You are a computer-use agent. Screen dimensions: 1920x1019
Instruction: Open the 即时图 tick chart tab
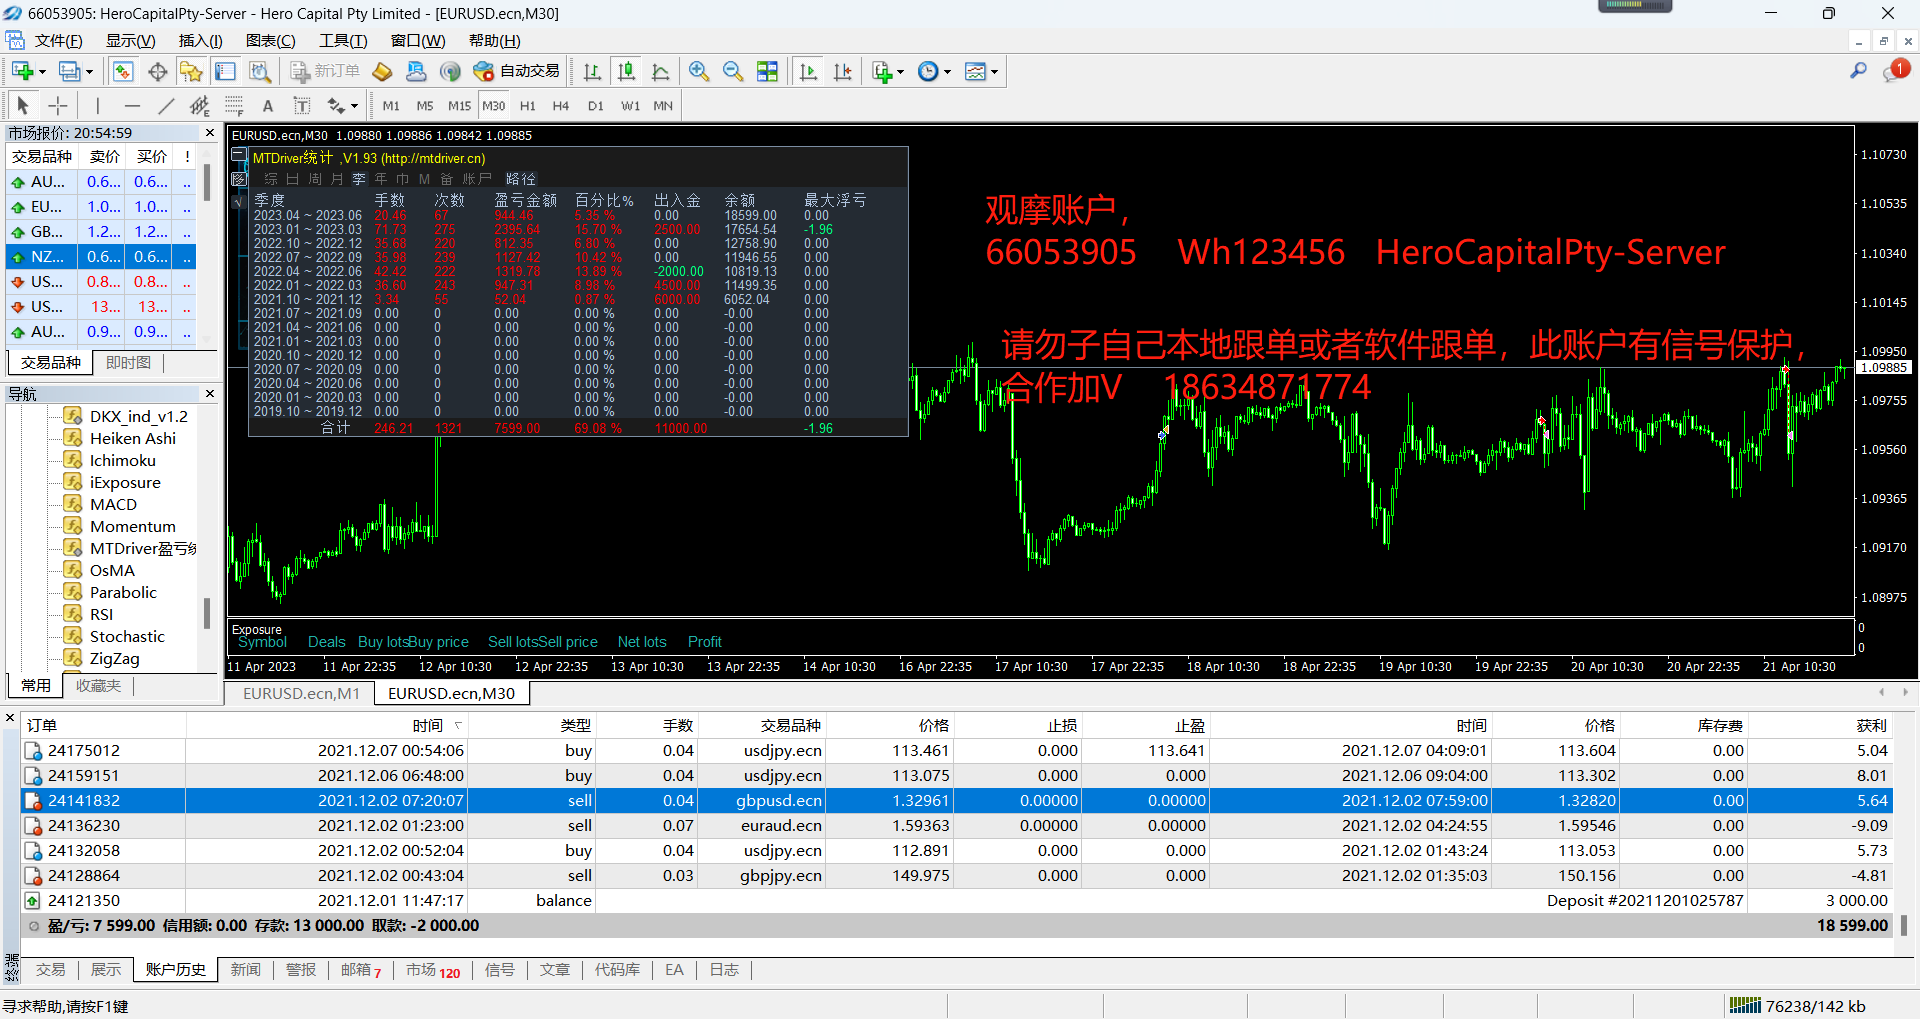point(128,363)
